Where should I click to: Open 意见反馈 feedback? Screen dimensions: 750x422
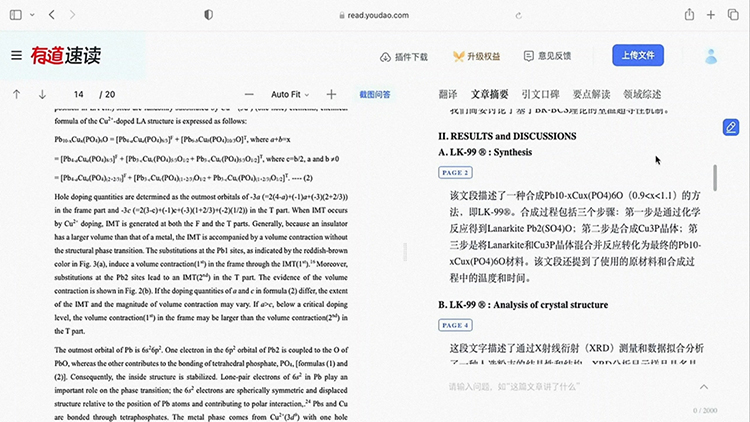pos(547,56)
